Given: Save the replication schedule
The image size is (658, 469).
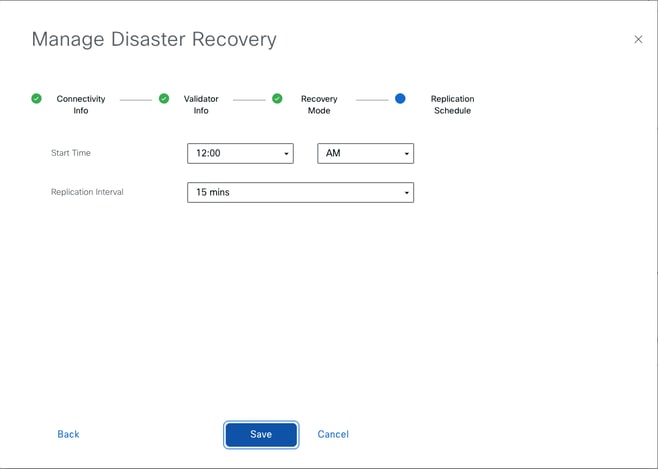Looking at the screenshot, I should pos(261,435).
